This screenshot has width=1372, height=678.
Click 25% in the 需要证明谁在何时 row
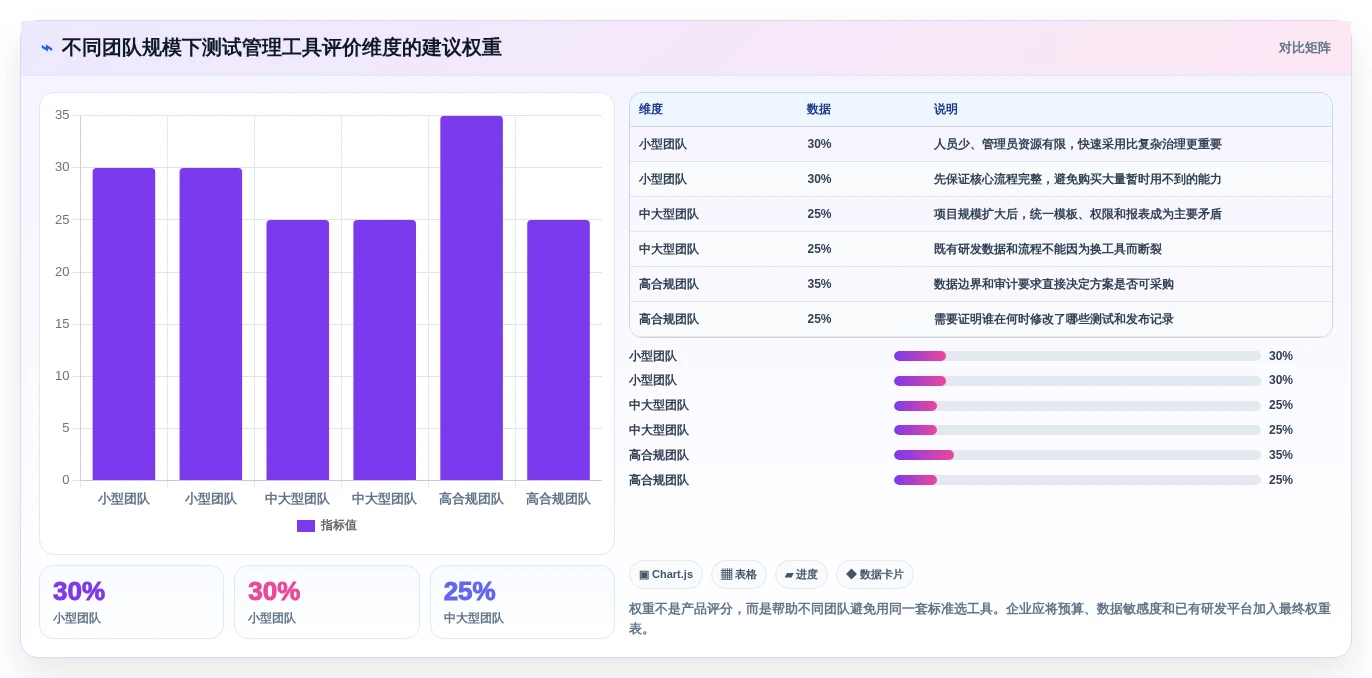tap(819, 319)
